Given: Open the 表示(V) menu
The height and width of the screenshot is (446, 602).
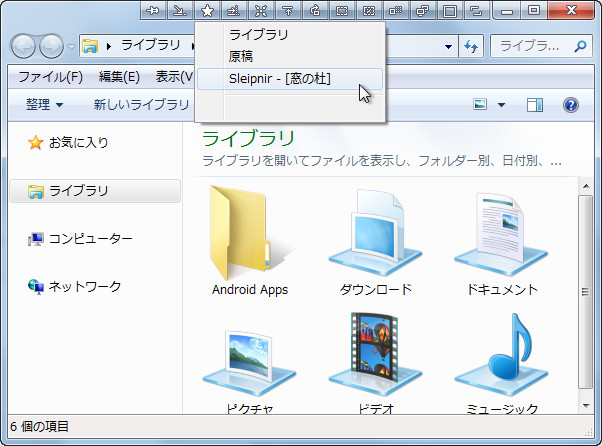Looking at the screenshot, I should pos(174,77).
